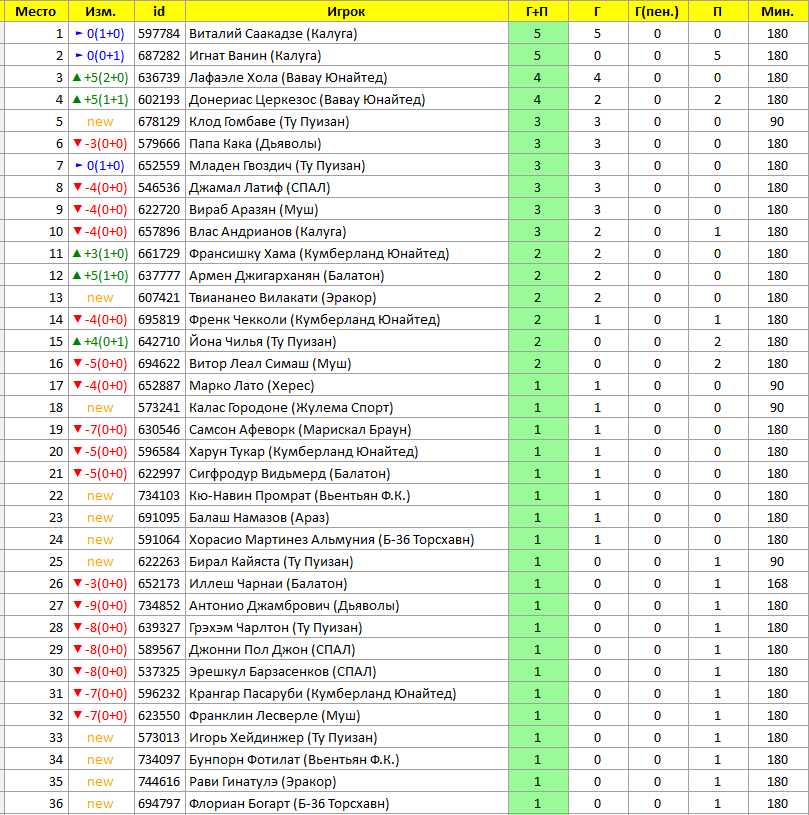This screenshot has width=809, height=815.
Task: Select player Хорасио Мартинез Альмуния
Action: pos(331,540)
